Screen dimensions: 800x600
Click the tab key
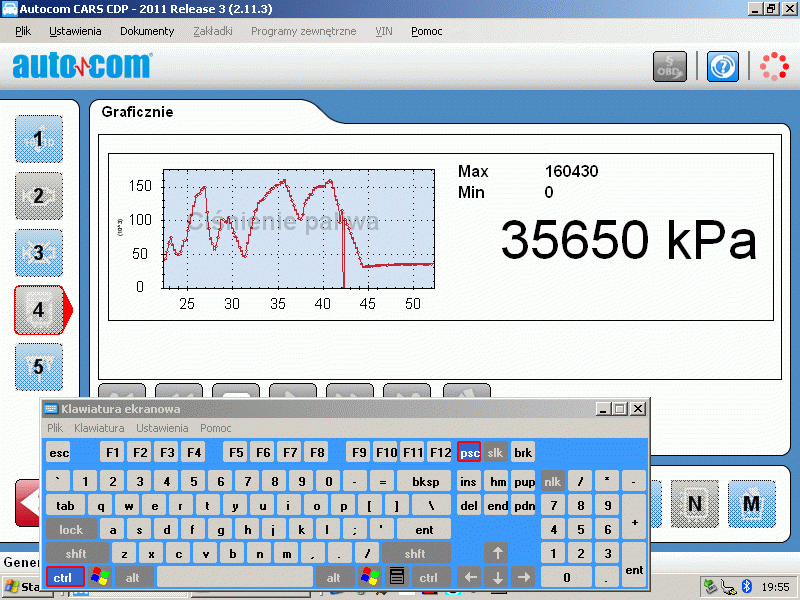tap(65, 506)
